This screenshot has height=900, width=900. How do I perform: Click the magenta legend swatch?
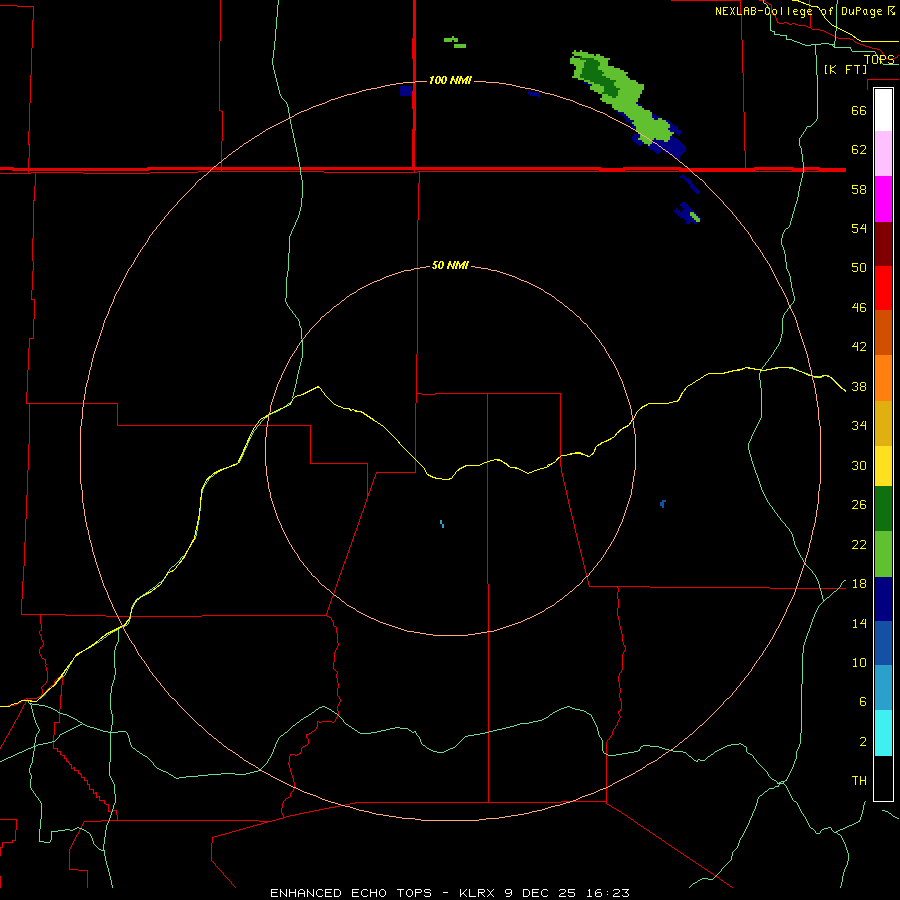point(883,199)
